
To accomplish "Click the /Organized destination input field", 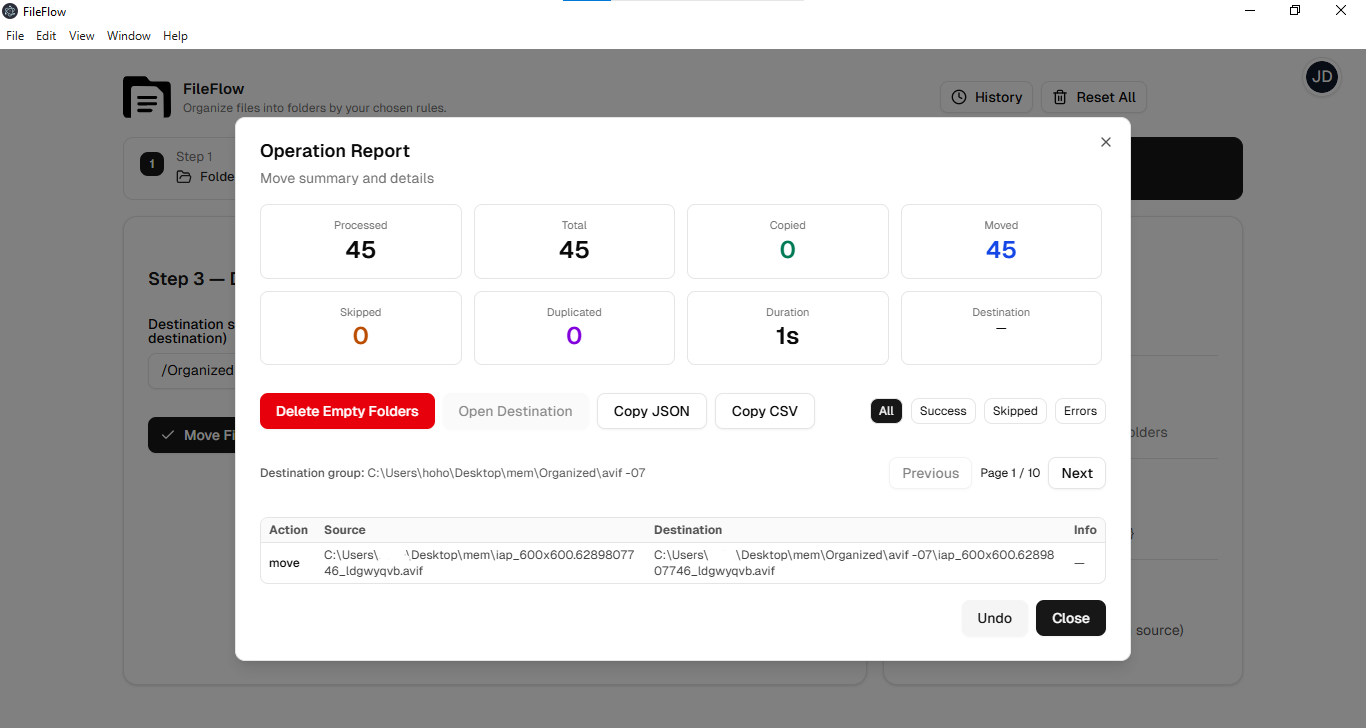I will coord(192,370).
